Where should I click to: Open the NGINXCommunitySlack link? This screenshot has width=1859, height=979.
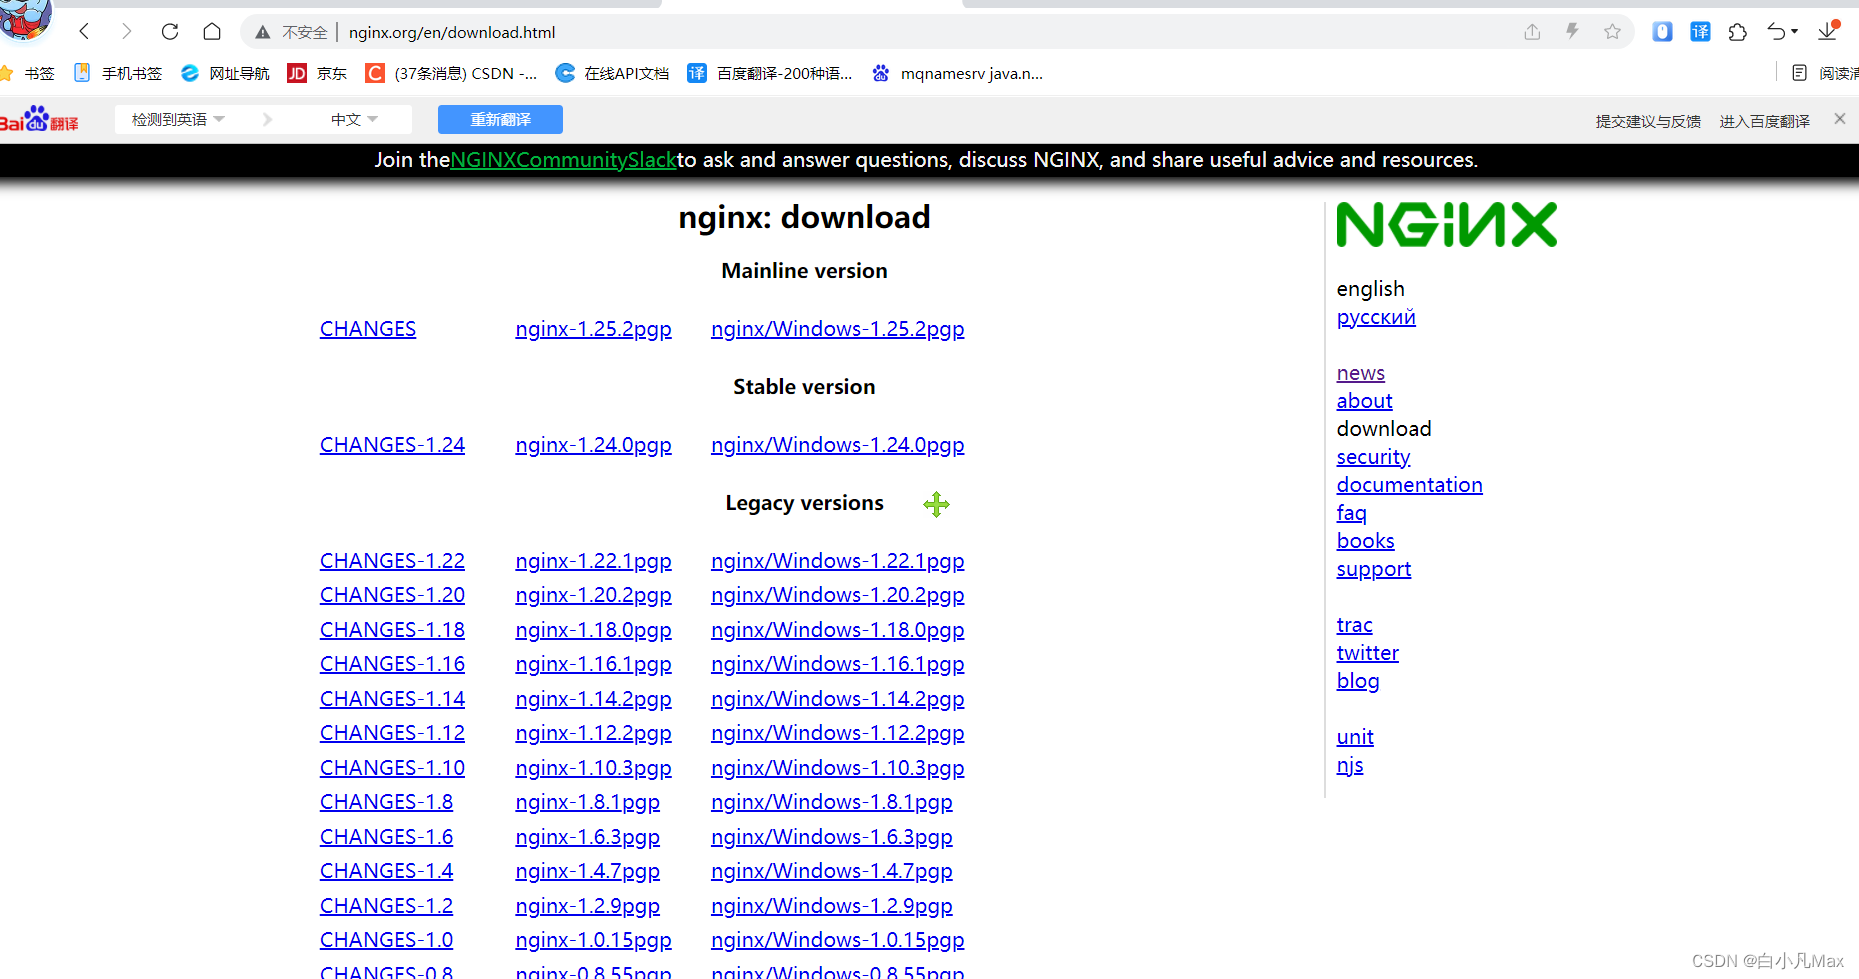click(x=563, y=159)
